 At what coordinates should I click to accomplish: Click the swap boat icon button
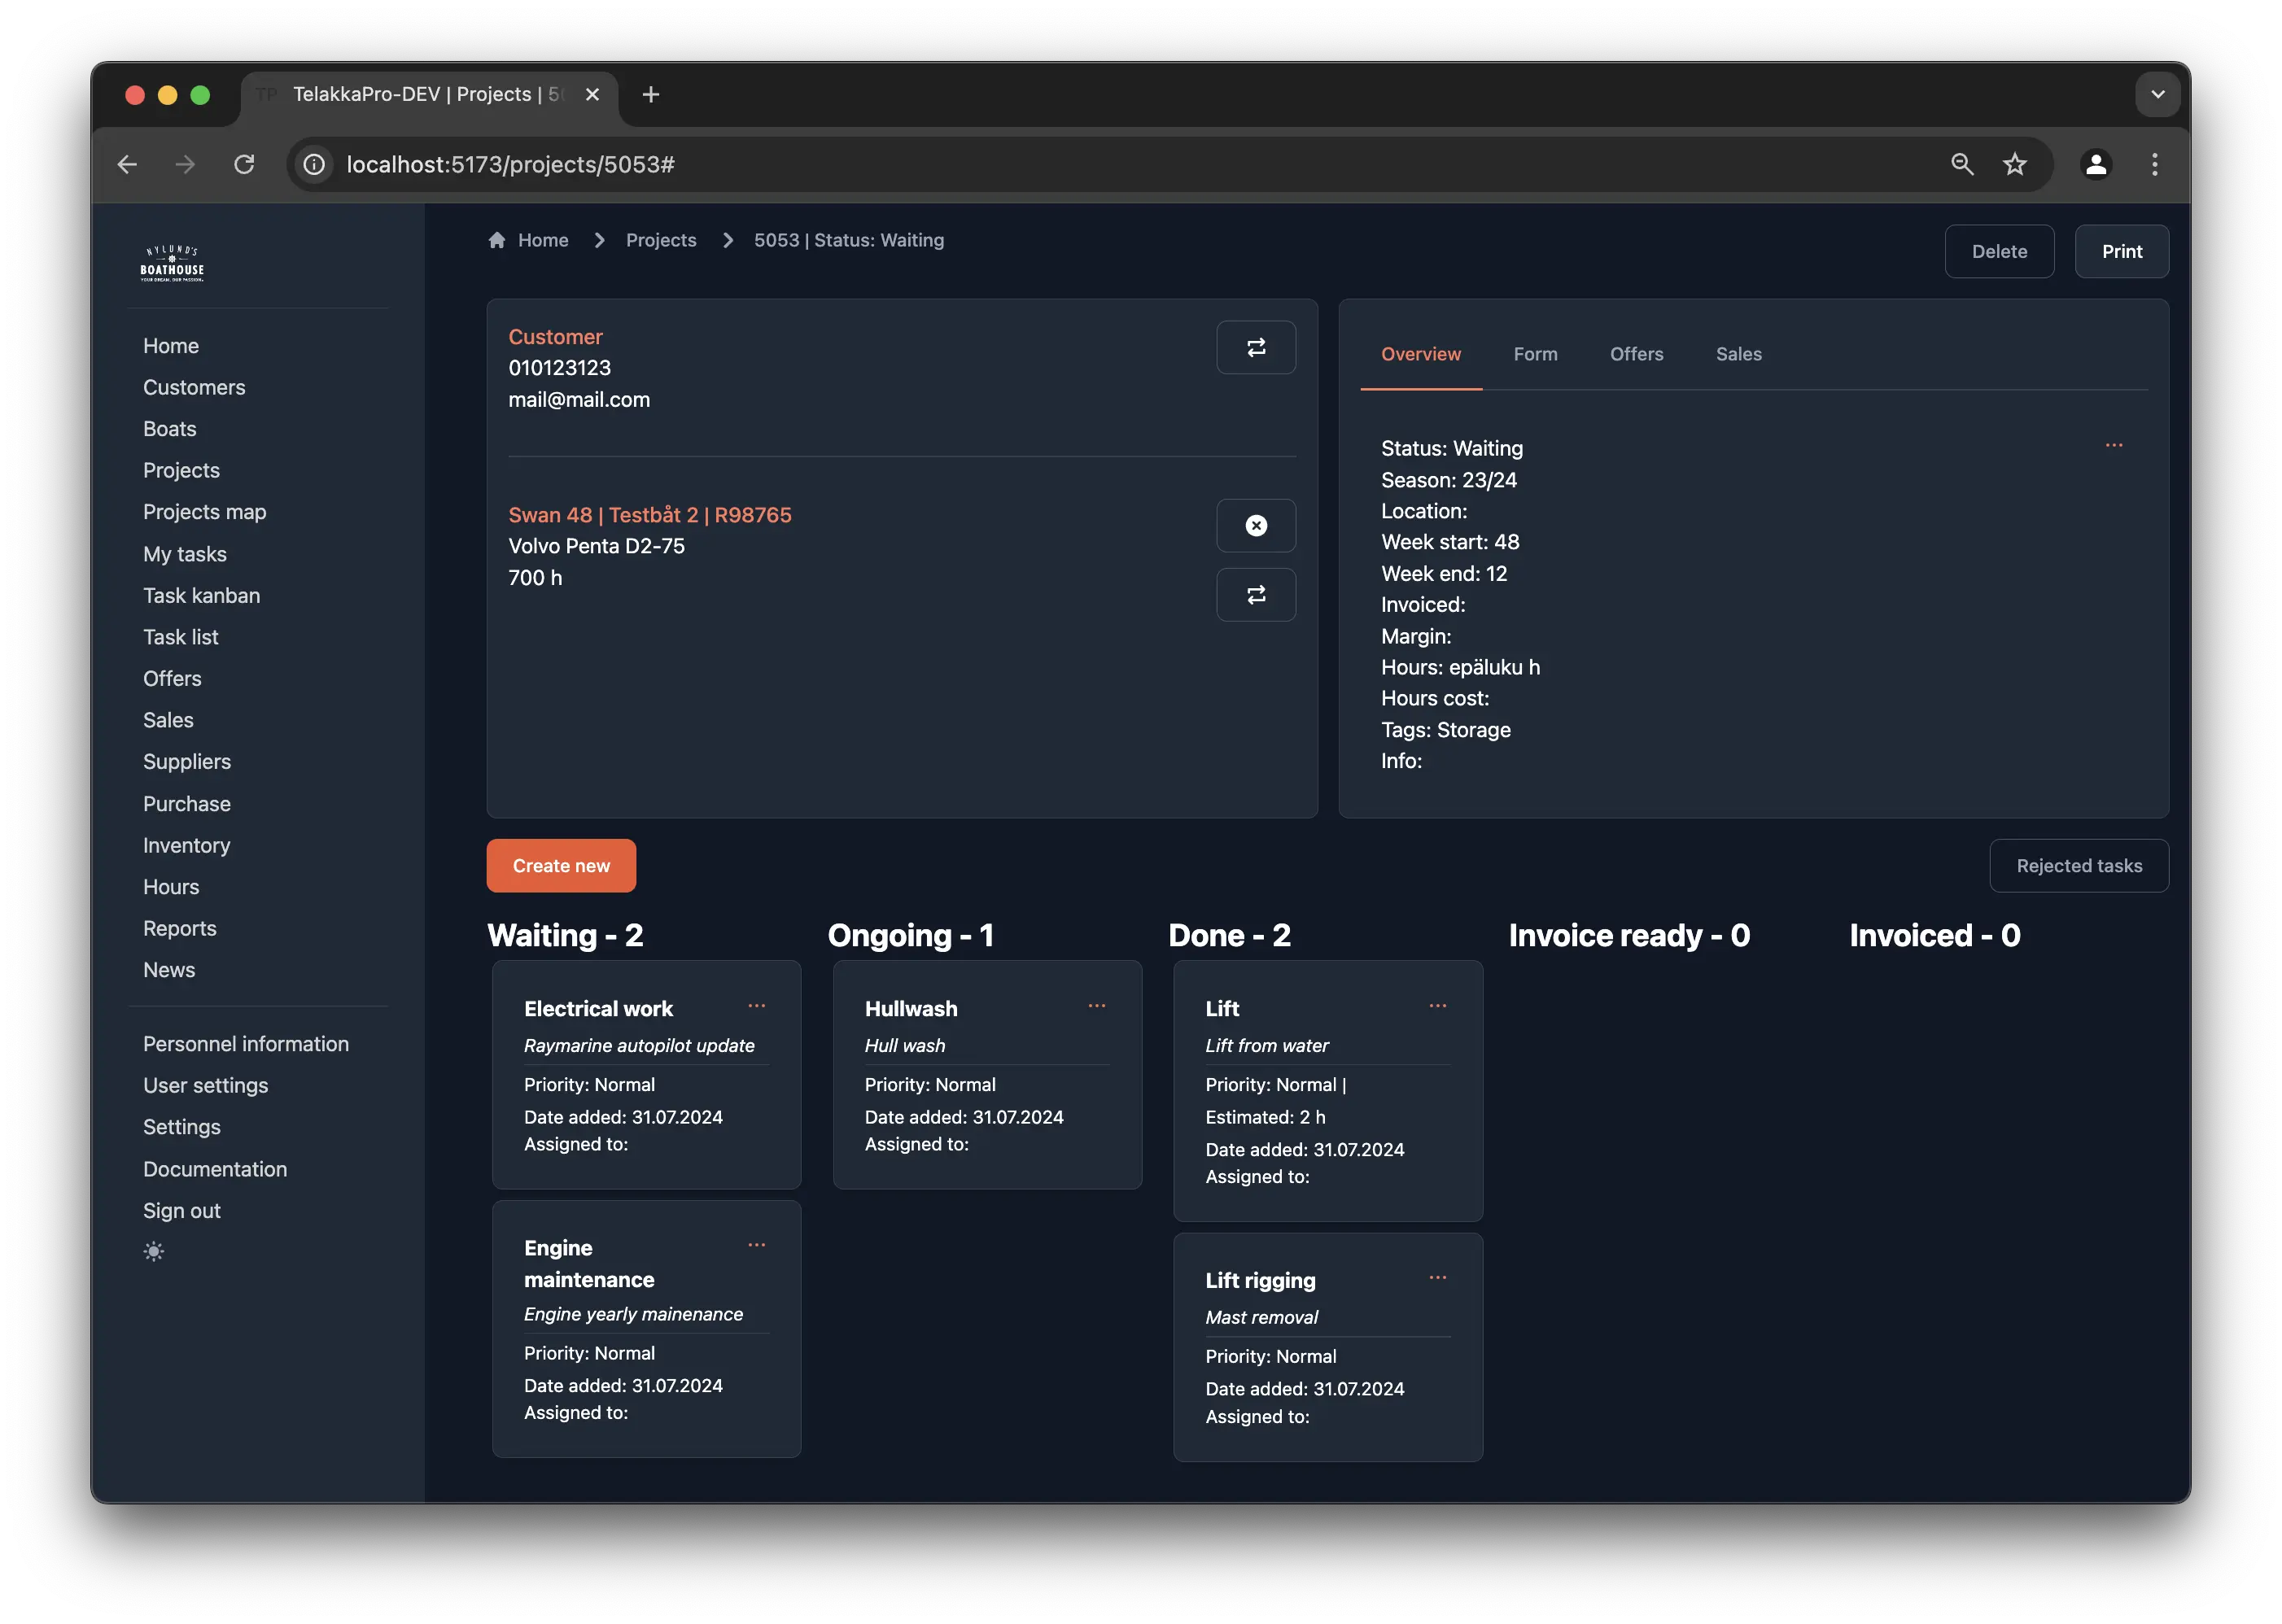pyautogui.click(x=1256, y=595)
